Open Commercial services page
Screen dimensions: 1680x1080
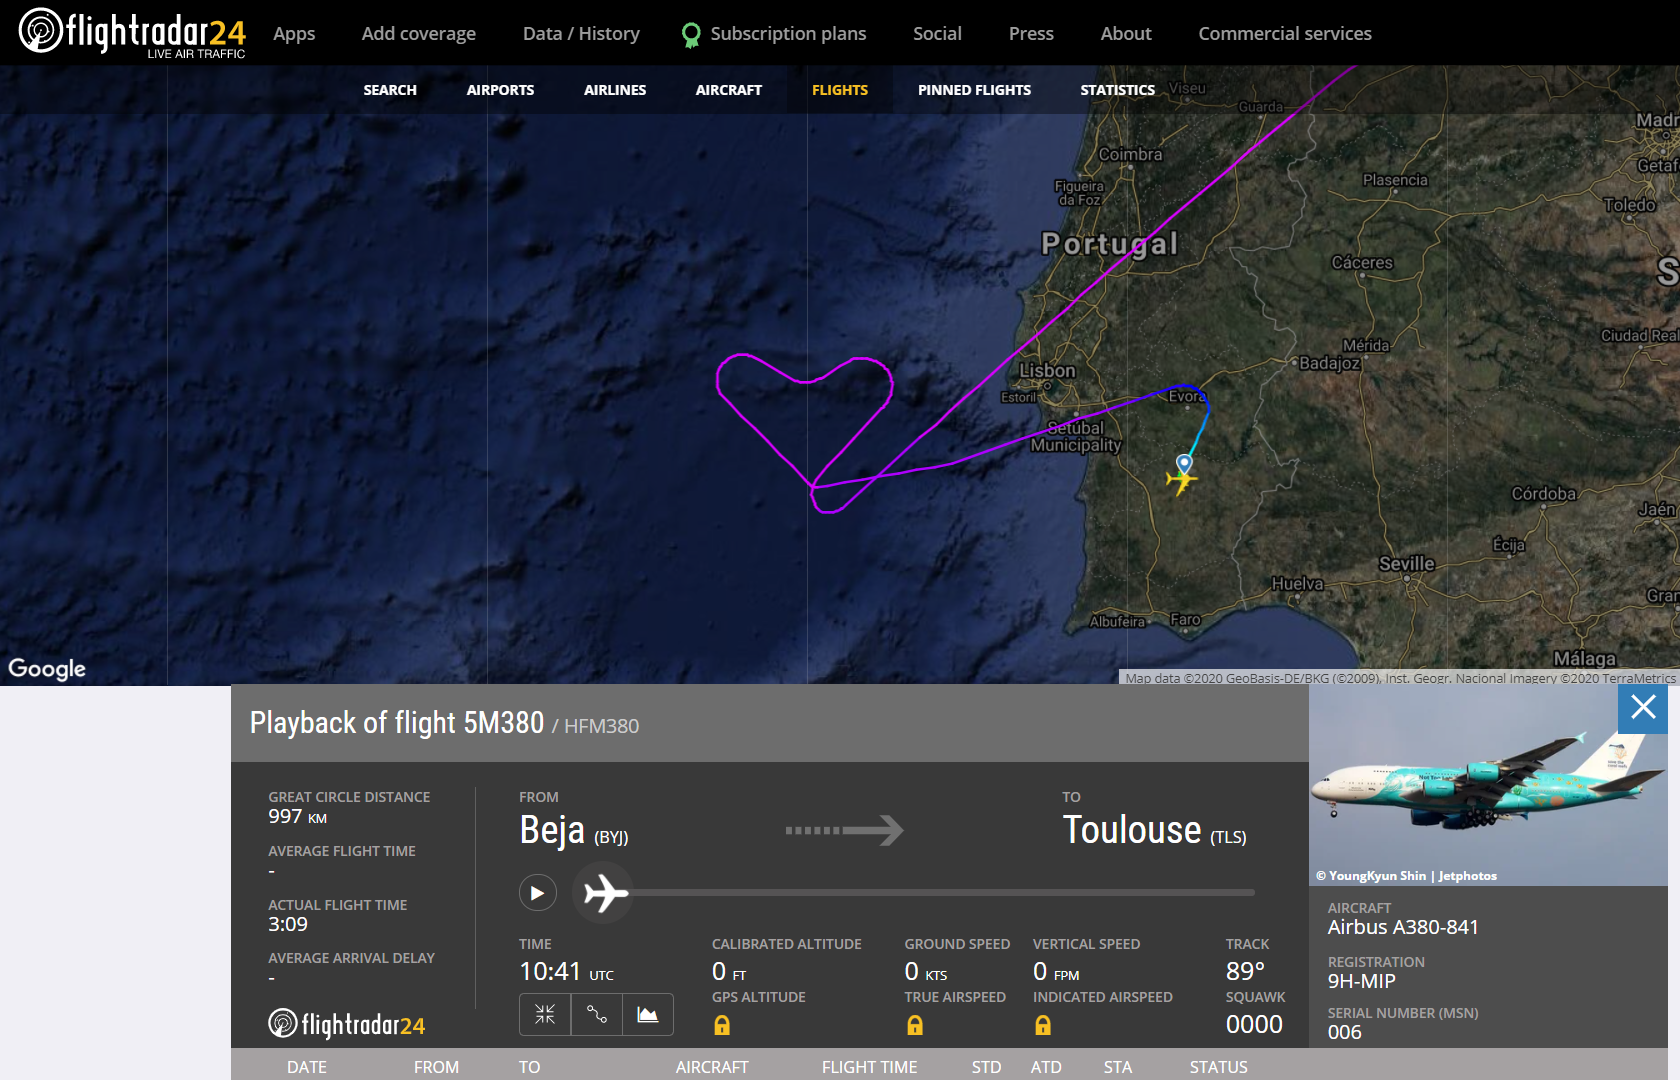click(1285, 34)
